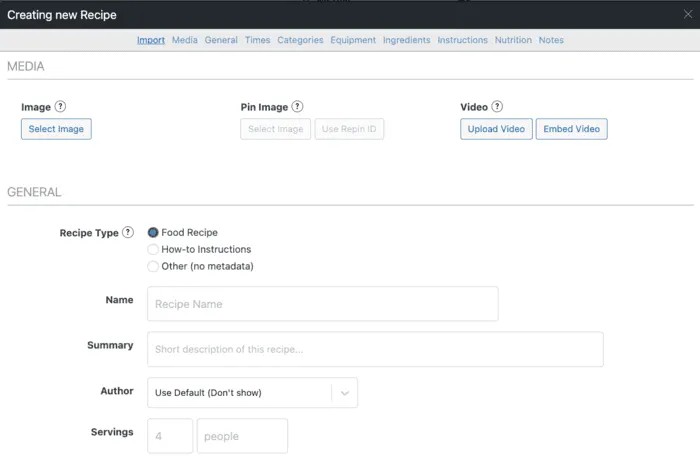The image size is (700, 457).
Task: Open the Categories section
Action: point(300,40)
